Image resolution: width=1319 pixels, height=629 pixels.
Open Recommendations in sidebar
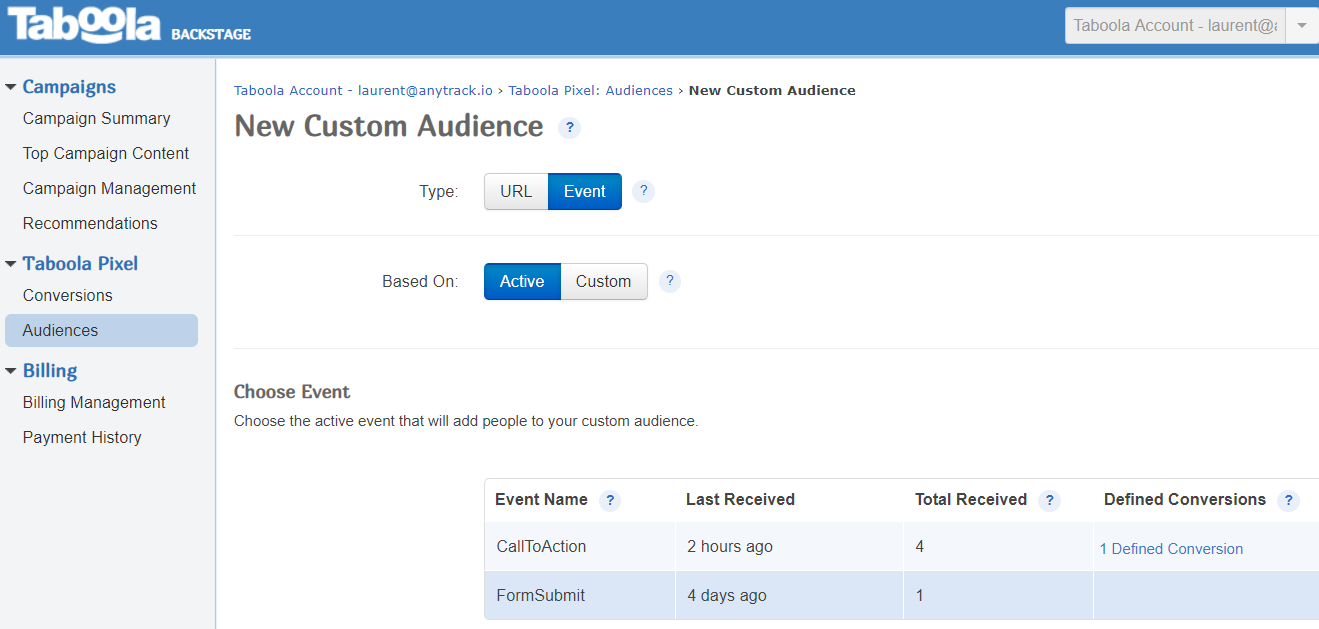point(90,223)
